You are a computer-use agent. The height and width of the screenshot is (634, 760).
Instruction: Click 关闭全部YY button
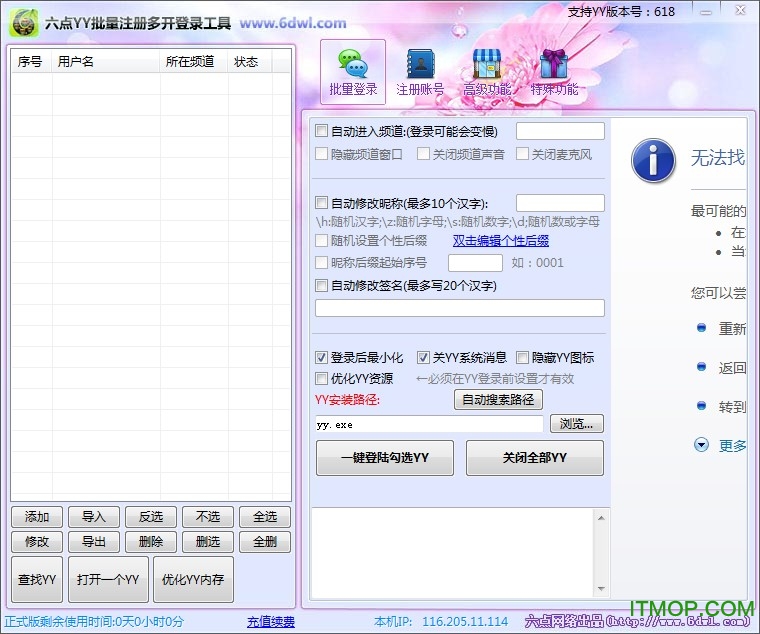pos(535,458)
